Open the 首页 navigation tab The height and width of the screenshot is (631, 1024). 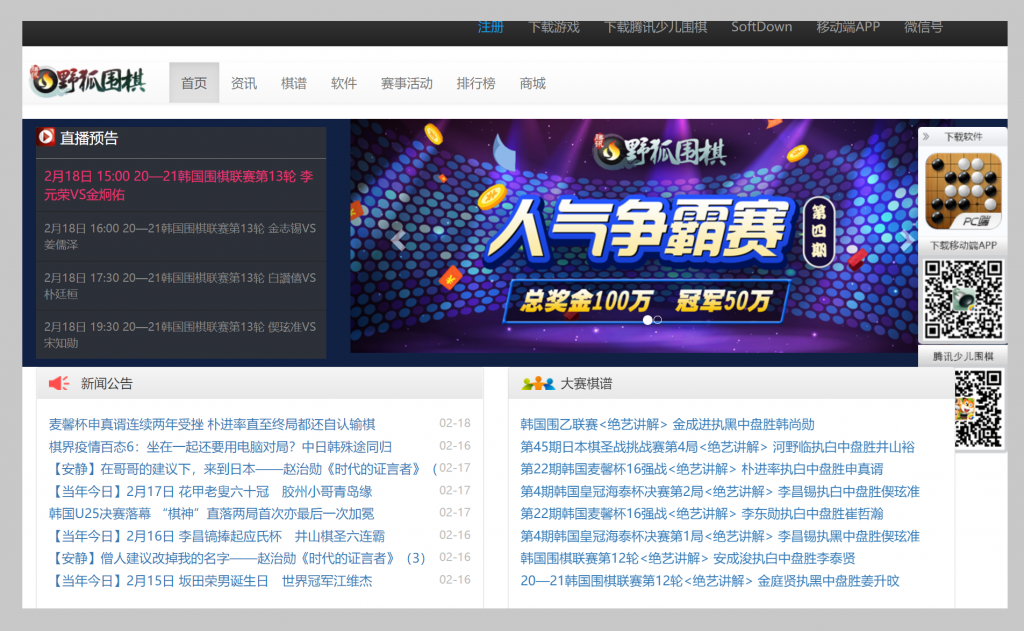coord(194,83)
